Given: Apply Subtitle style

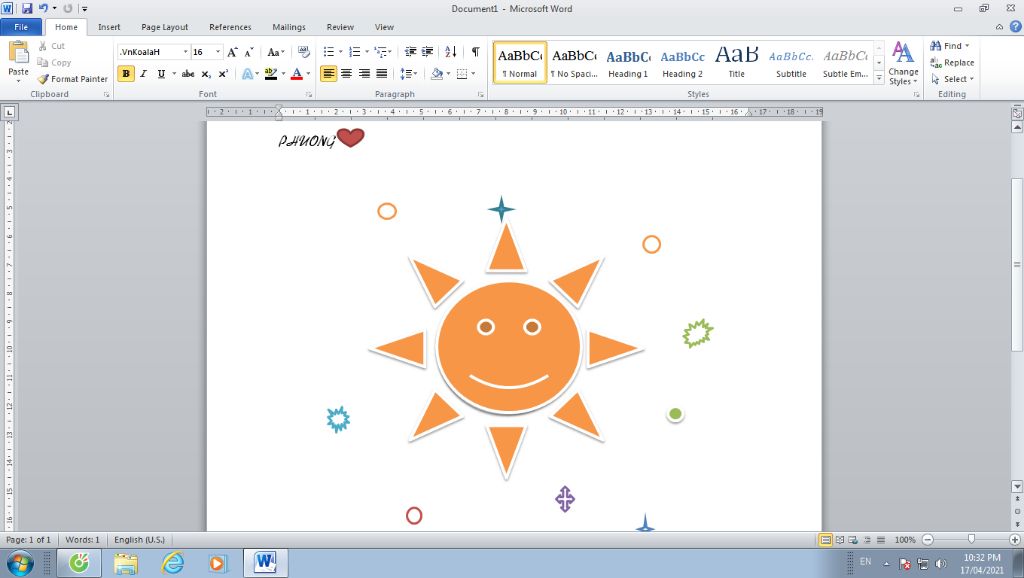Looking at the screenshot, I should coord(791,63).
